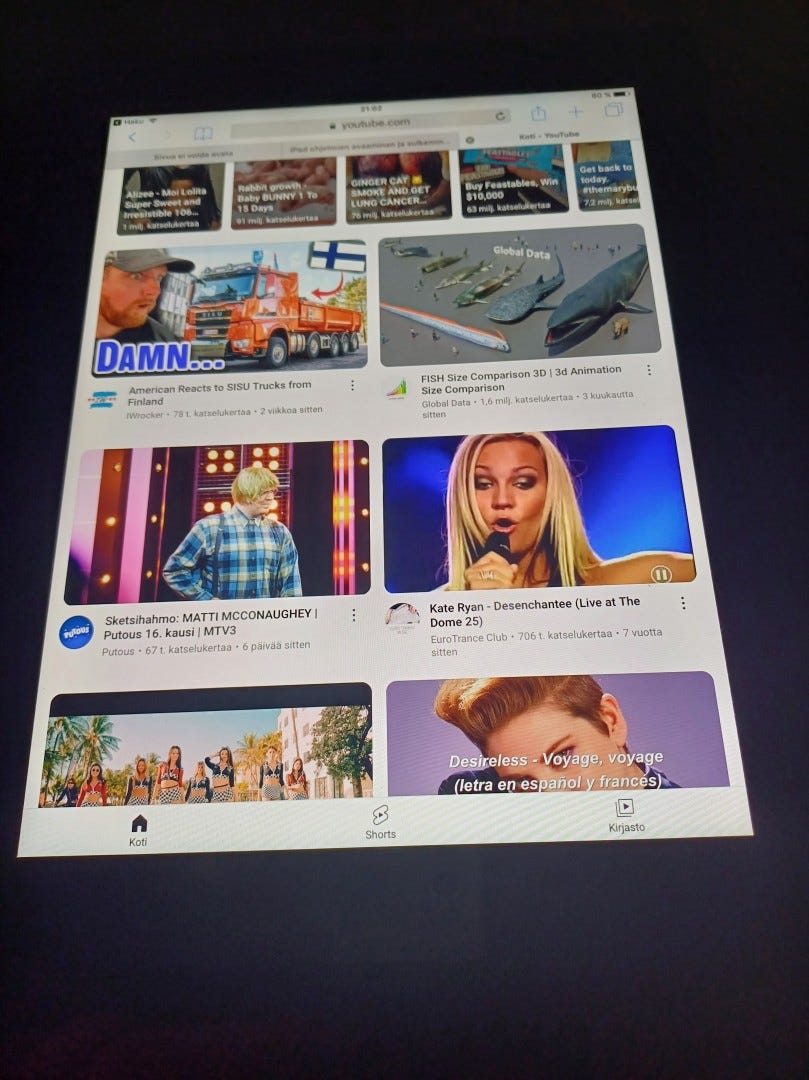Open more options for 'FISH Size Comparison 3D'
809x1080 pixels.
649,371
